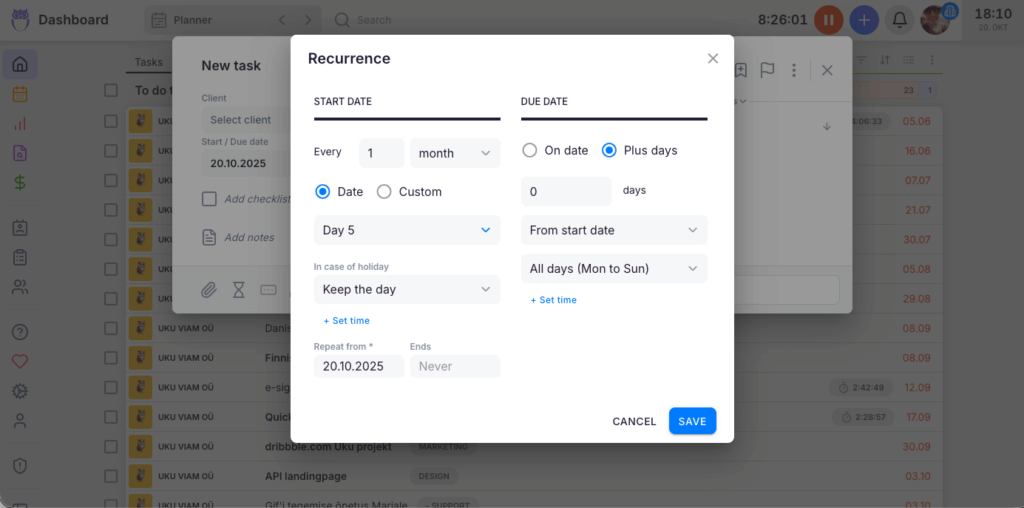Select the Custom radio option
This screenshot has width=1024, height=508.
point(384,192)
